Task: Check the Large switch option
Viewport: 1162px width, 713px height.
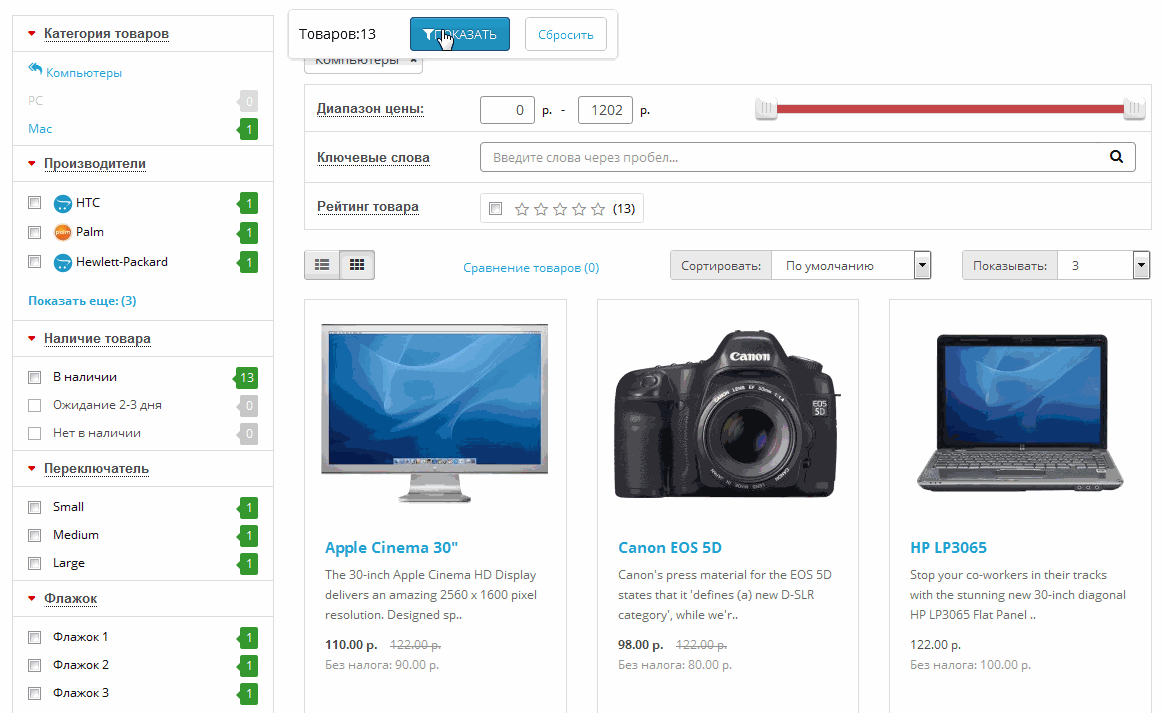Action: pos(34,563)
